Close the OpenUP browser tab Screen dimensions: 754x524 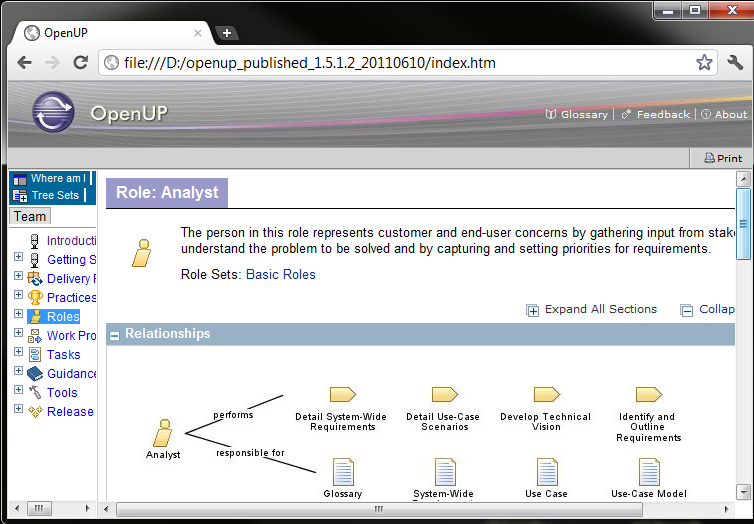(198, 33)
